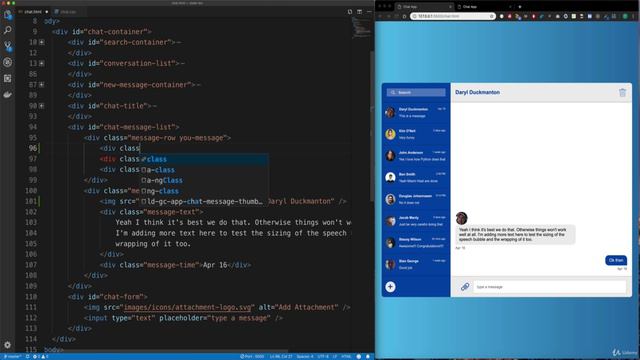Viewport: 640px width, 360px height.
Task: Click the notifications bell in the status bar
Action: 368,356
